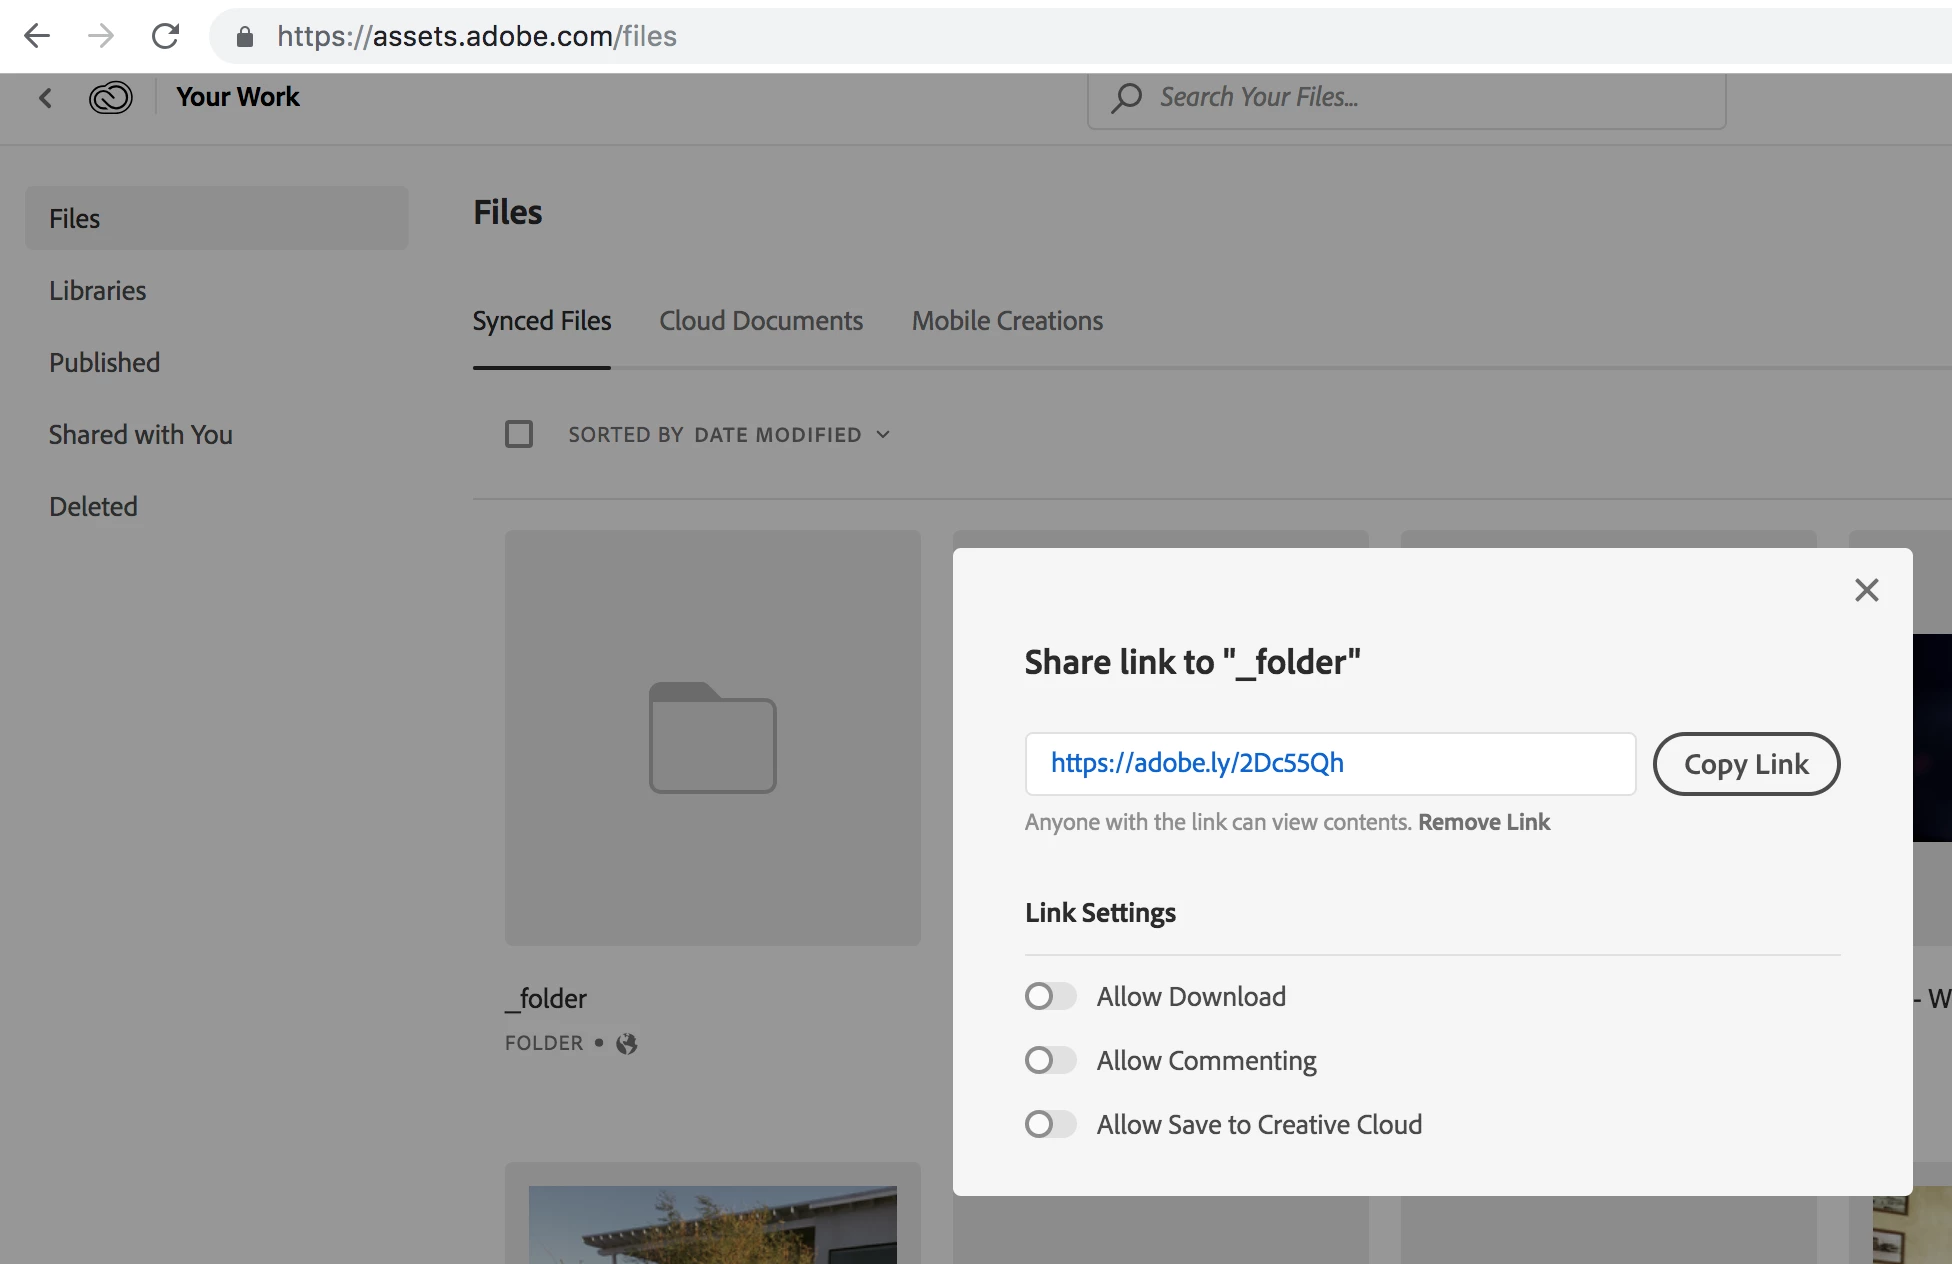Click the globe shared icon under _folder
The width and height of the screenshot is (1952, 1264).
click(x=627, y=1043)
